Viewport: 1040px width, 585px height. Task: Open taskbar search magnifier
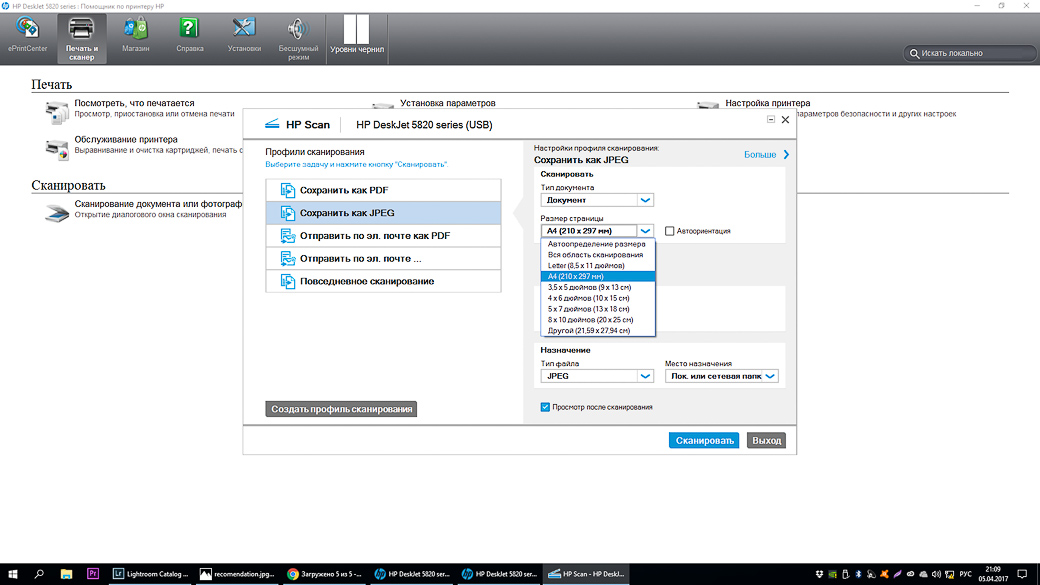click(39, 574)
